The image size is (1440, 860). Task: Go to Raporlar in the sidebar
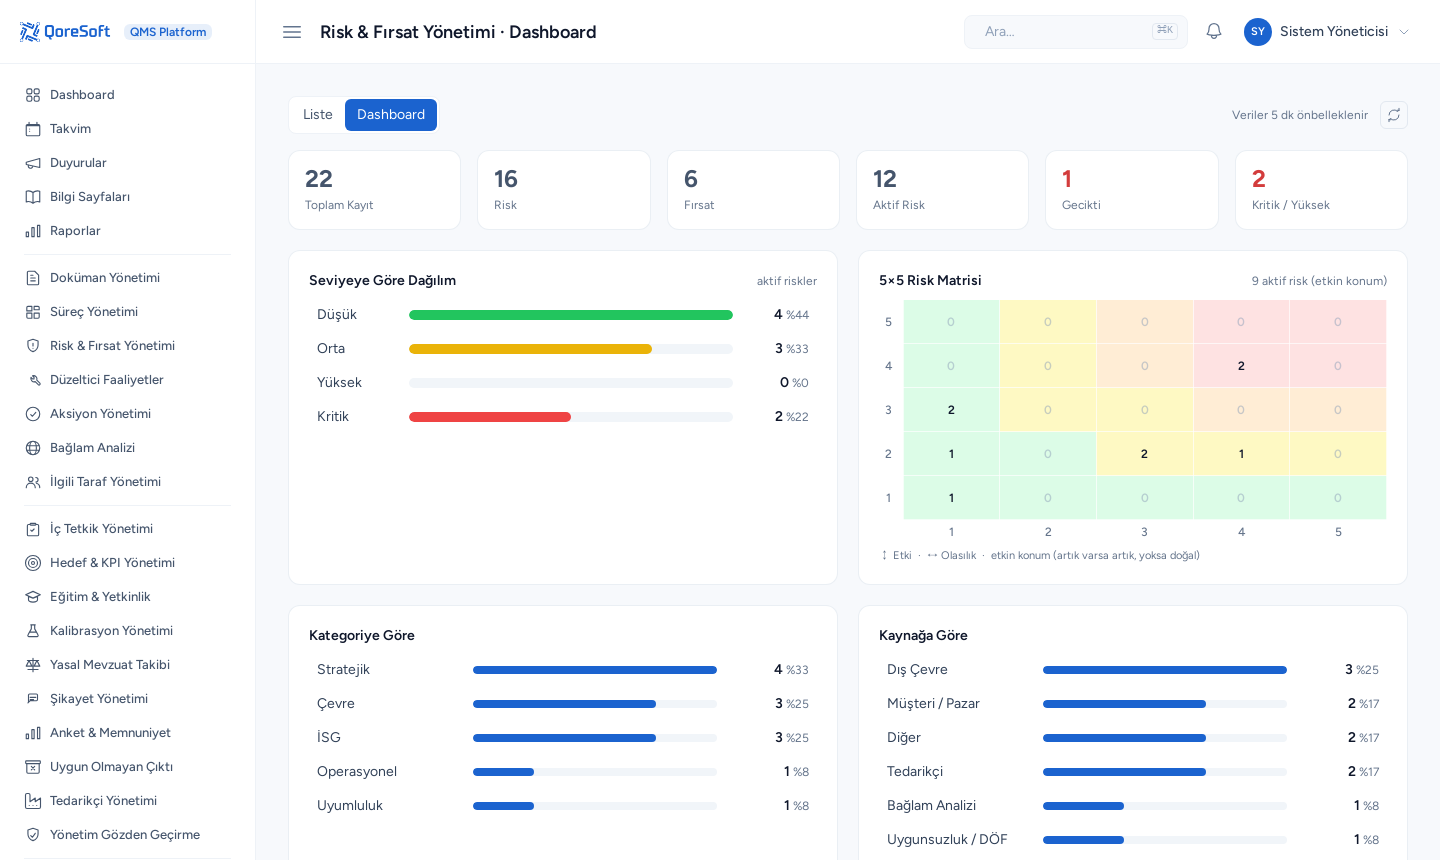pyautogui.click(x=128, y=231)
